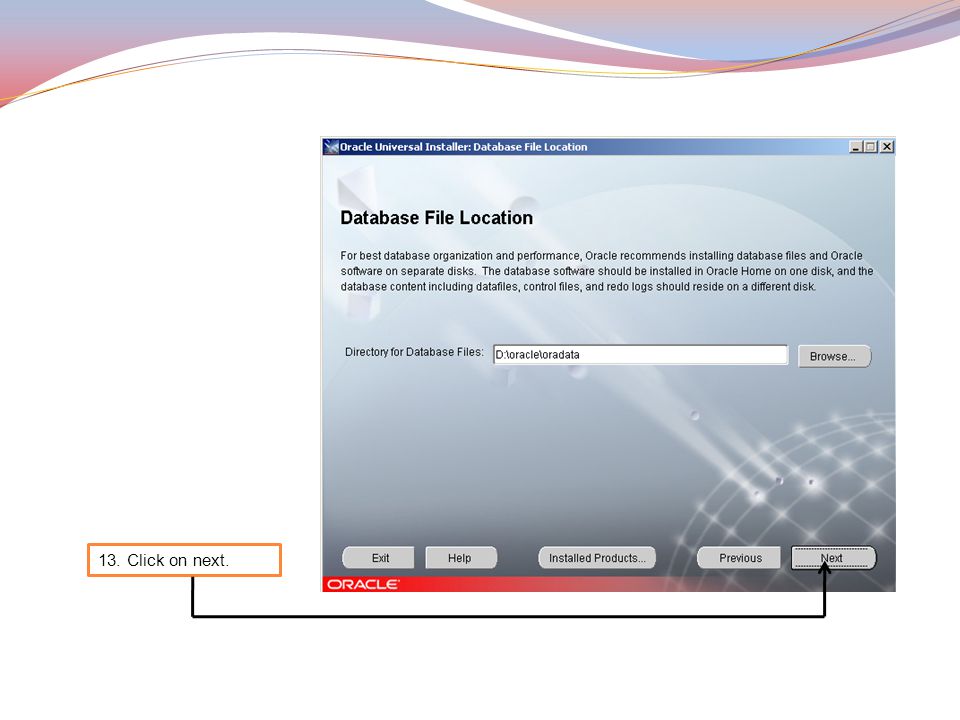
Task: Open the Help button
Action: point(460,558)
